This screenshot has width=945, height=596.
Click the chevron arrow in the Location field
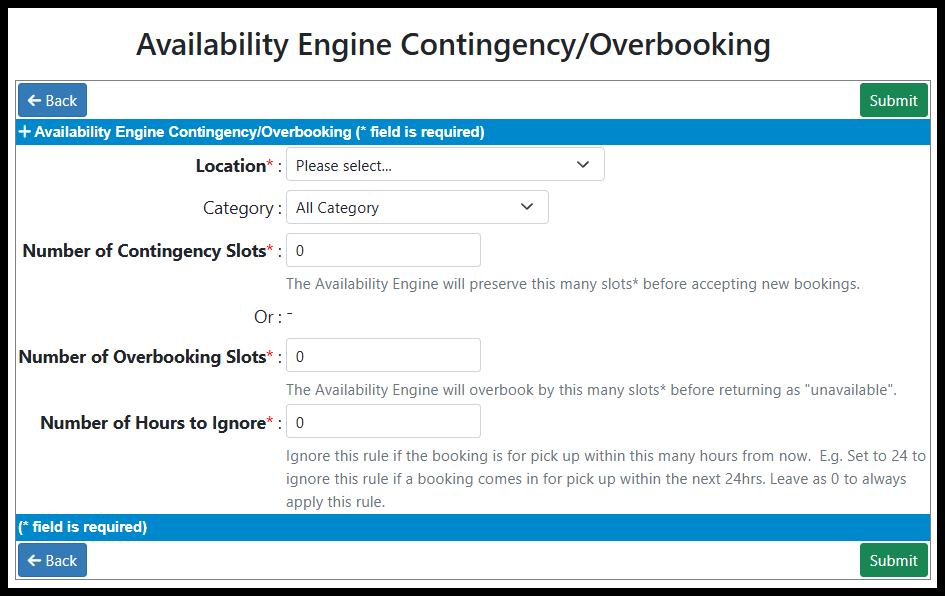(x=583, y=165)
